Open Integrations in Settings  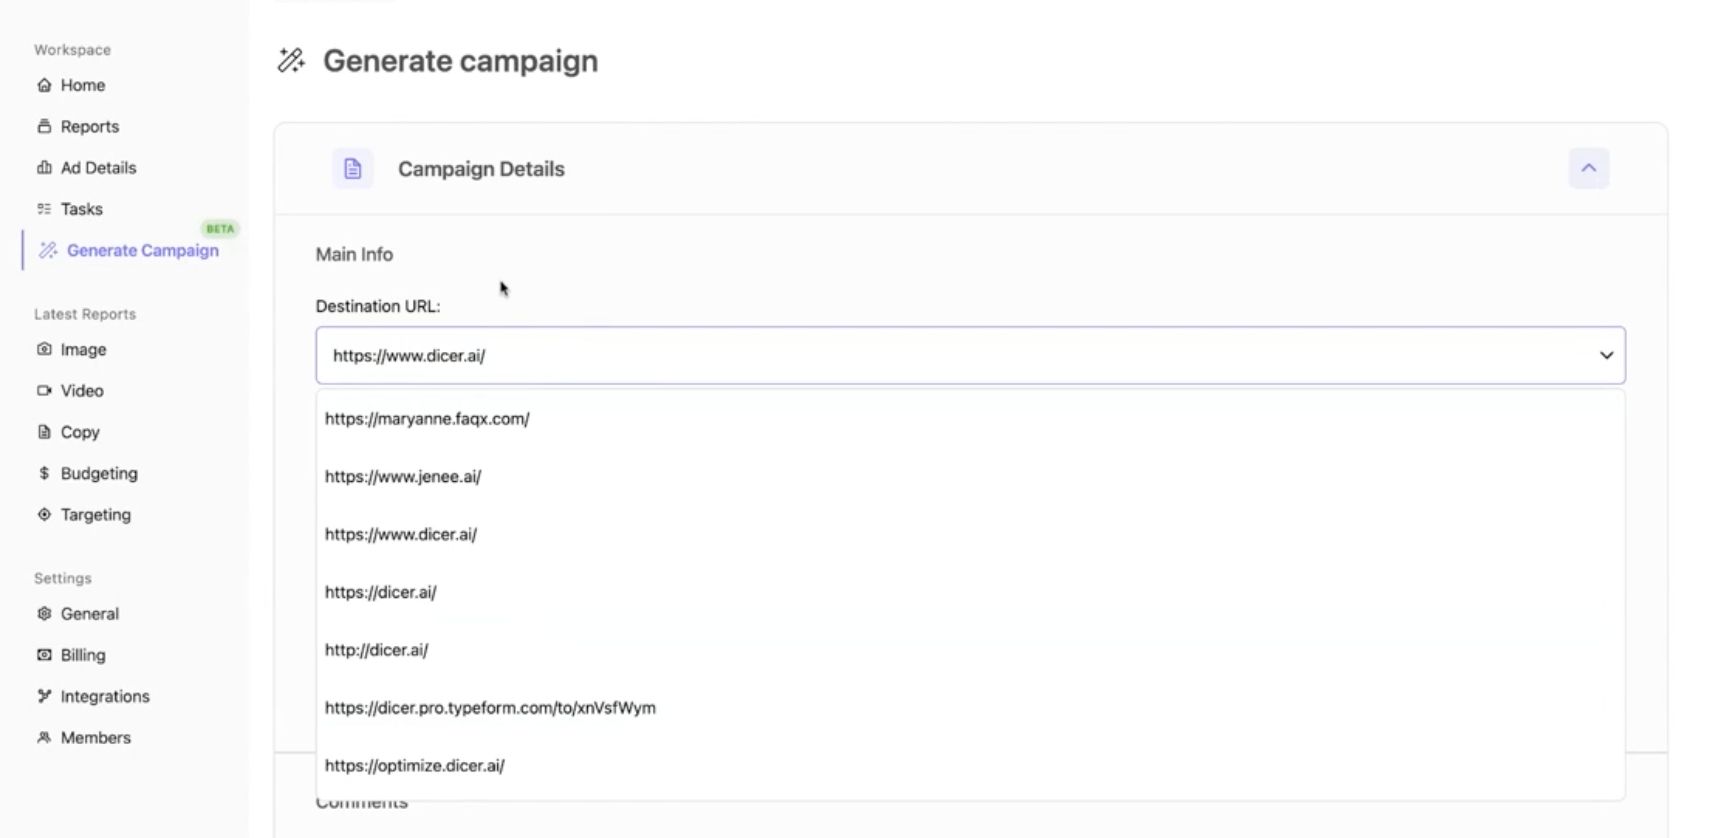(x=104, y=696)
